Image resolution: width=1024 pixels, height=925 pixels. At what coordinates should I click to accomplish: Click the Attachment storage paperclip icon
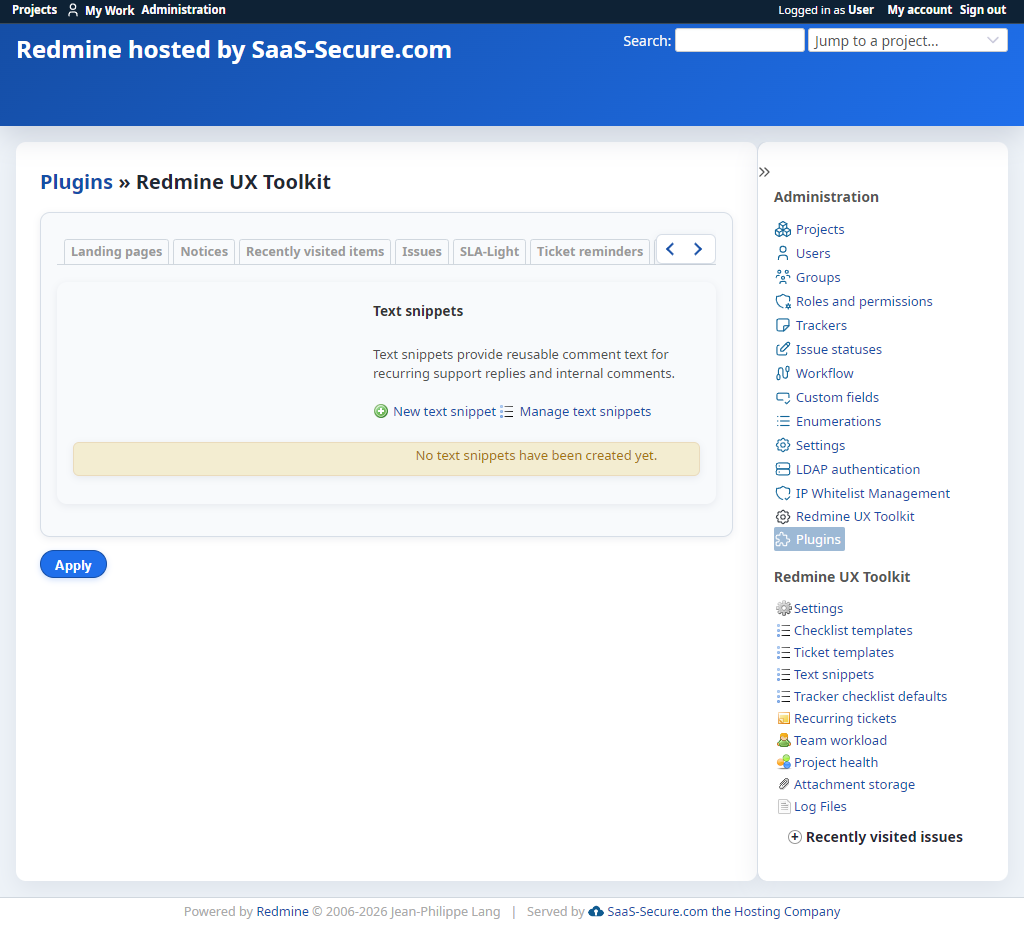coord(784,784)
